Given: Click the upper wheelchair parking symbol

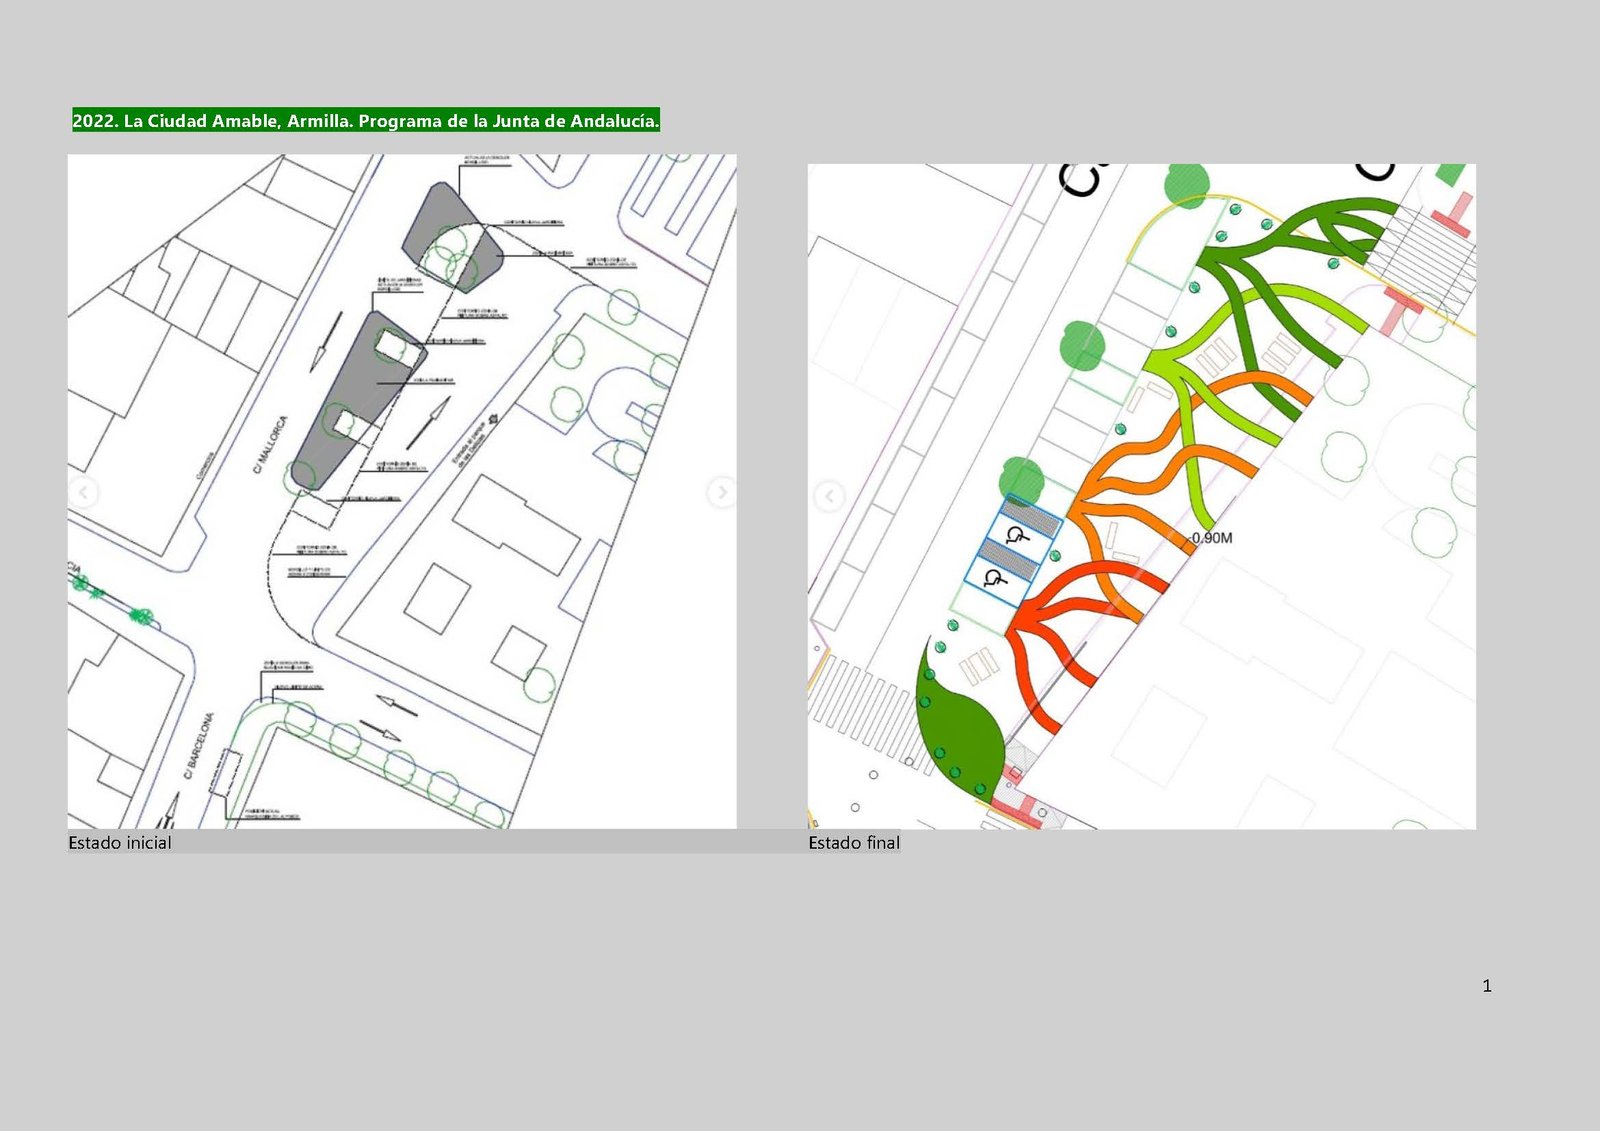Looking at the screenshot, I should coord(1017,535).
